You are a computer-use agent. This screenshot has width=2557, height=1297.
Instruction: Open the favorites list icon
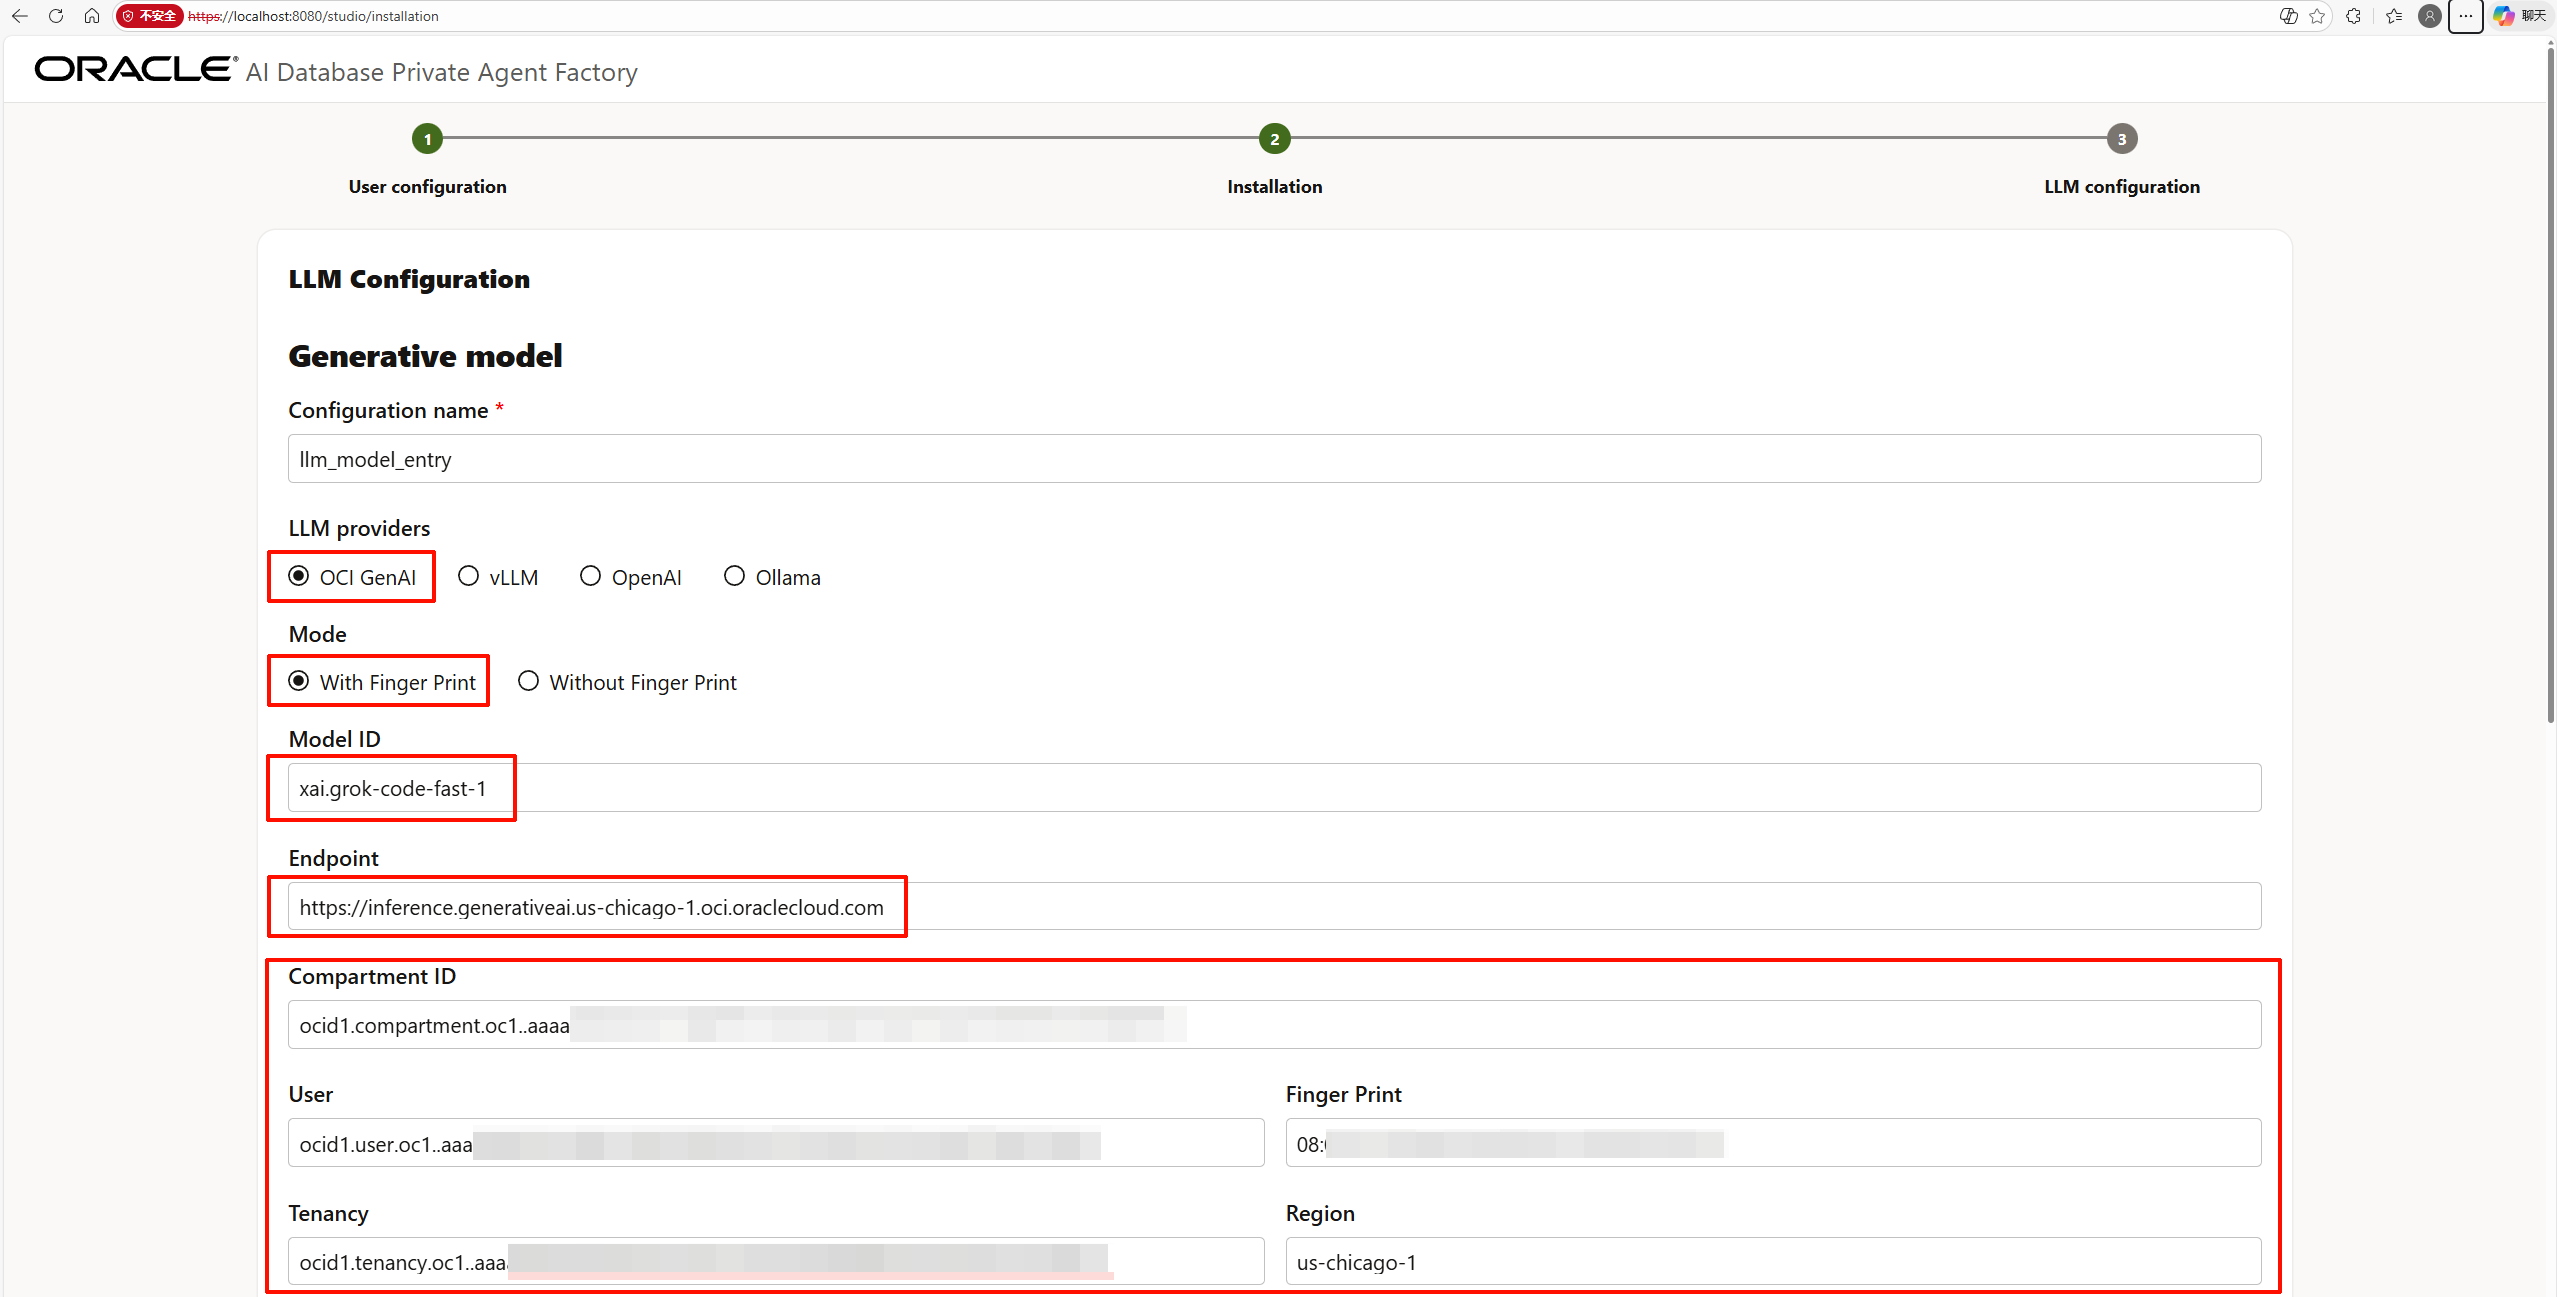pos(2393,16)
